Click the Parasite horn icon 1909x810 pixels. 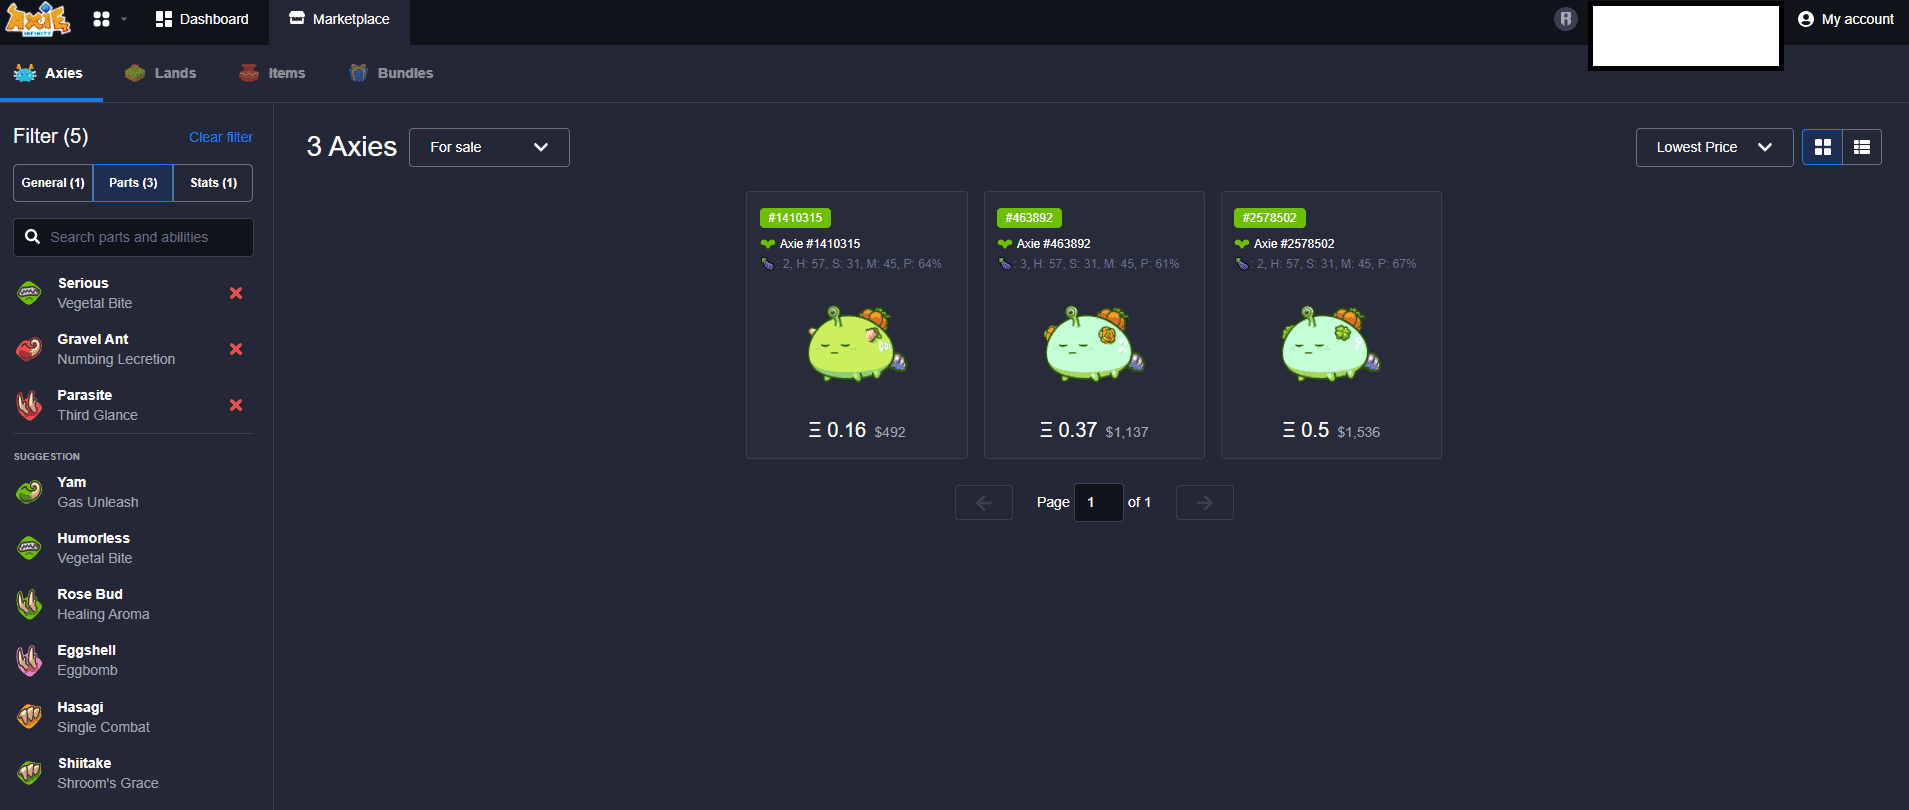[29, 405]
